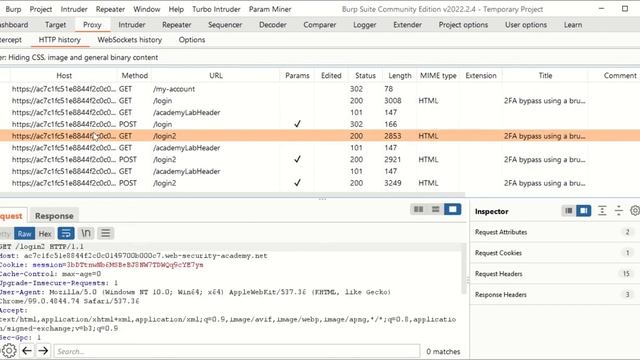This screenshot has height=360, width=640.
Task: Select POST /login2 row with length 2921
Action: click(x=320, y=159)
